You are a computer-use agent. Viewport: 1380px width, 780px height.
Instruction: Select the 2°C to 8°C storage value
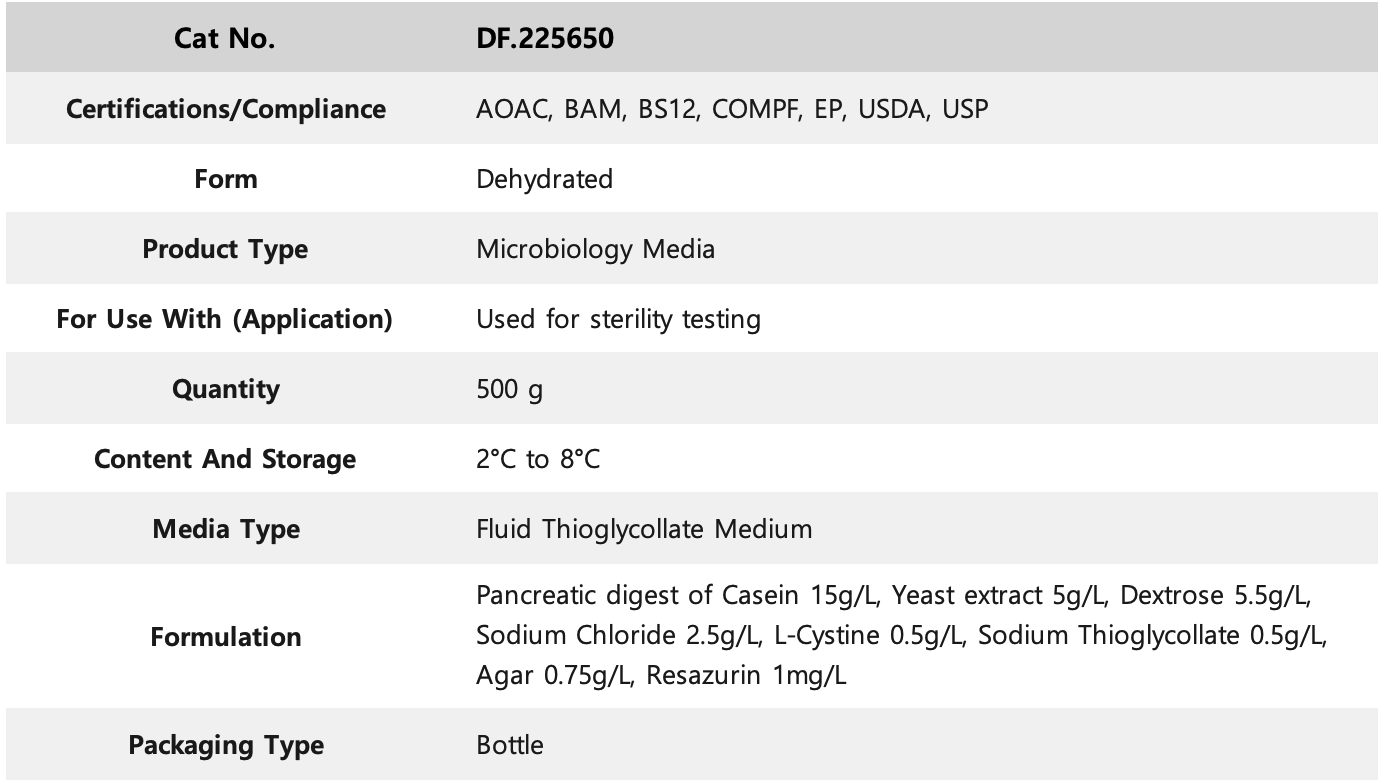click(x=539, y=459)
